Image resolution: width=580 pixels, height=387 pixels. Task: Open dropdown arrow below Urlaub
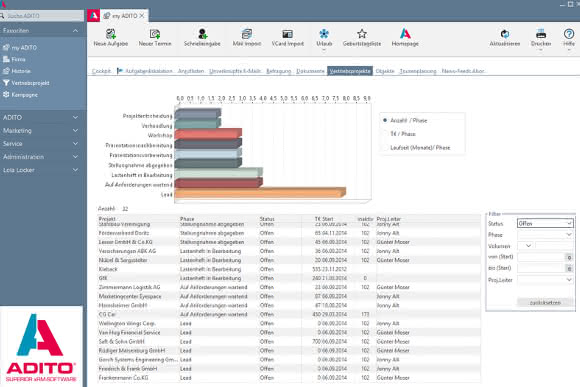(324, 50)
